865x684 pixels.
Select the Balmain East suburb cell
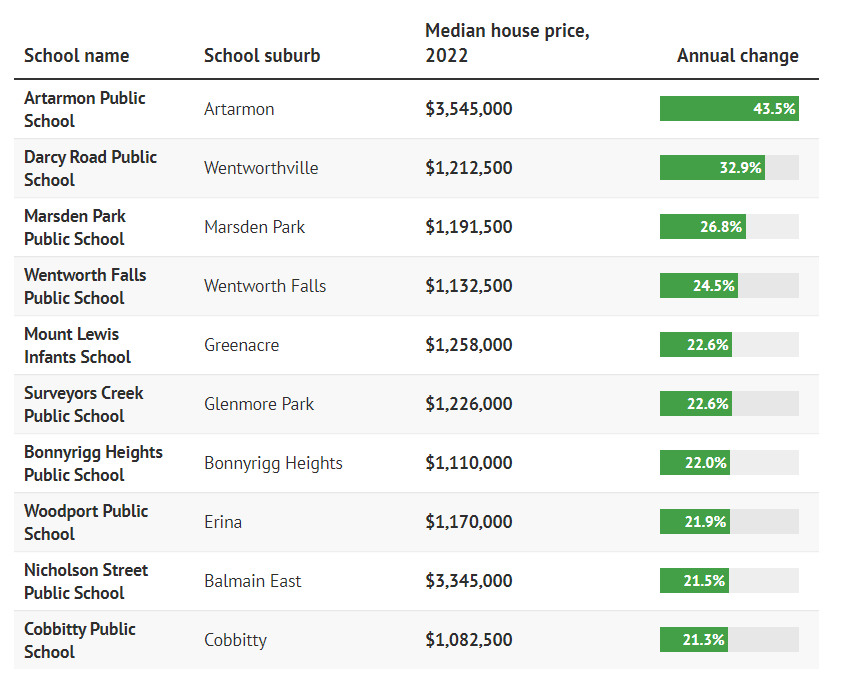click(x=252, y=581)
